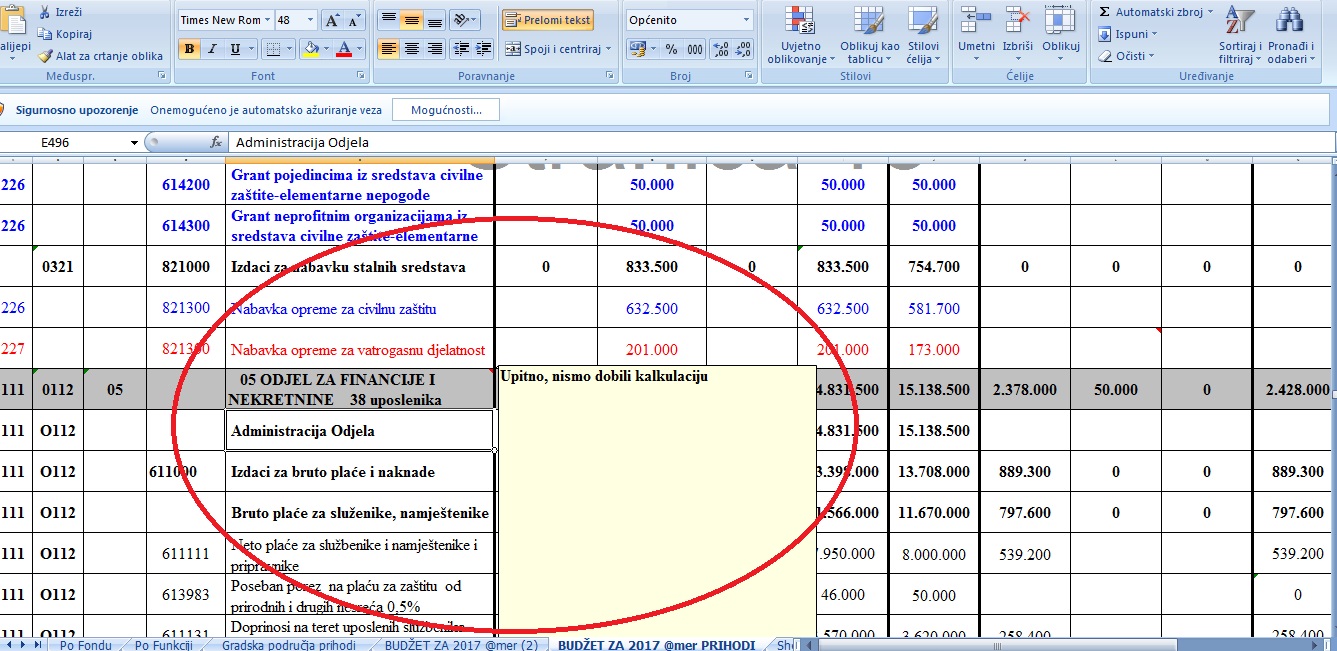Image resolution: width=1337 pixels, height=651 pixels.
Task: Toggle Prelomi tekst wrap text
Action: [x=548, y=20]
